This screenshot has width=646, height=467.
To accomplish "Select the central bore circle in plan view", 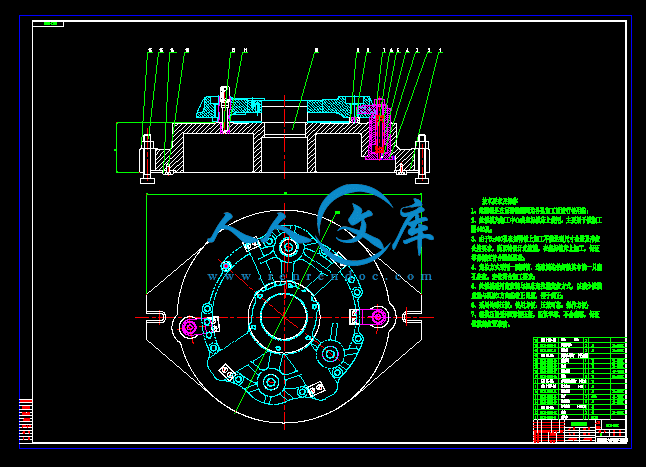I will [284, 316].
